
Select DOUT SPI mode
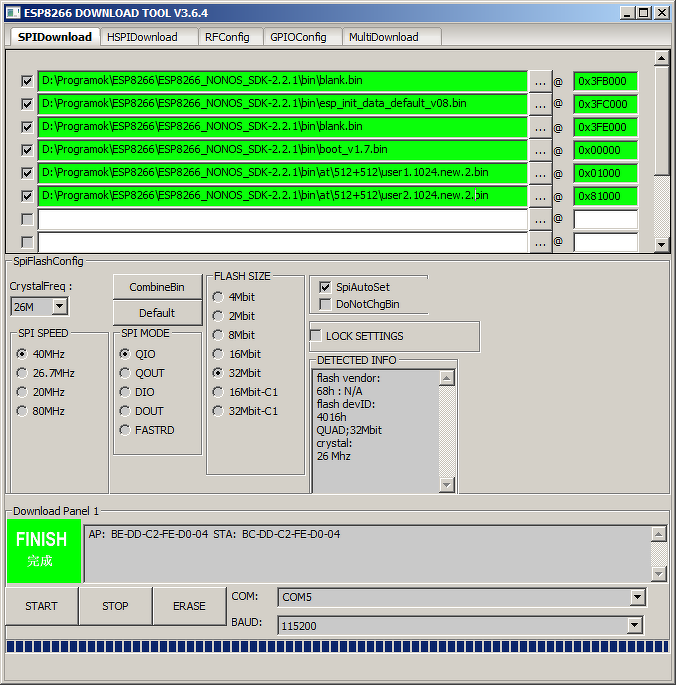click(142, 411)
